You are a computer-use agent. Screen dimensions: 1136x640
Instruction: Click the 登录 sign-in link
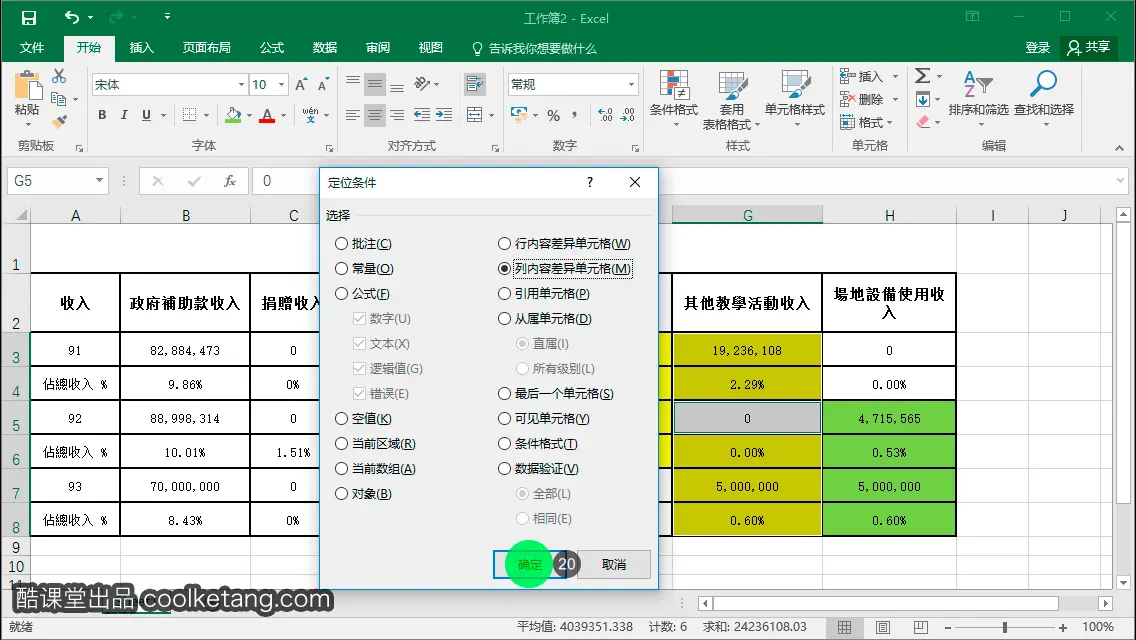coord(1037,48)
